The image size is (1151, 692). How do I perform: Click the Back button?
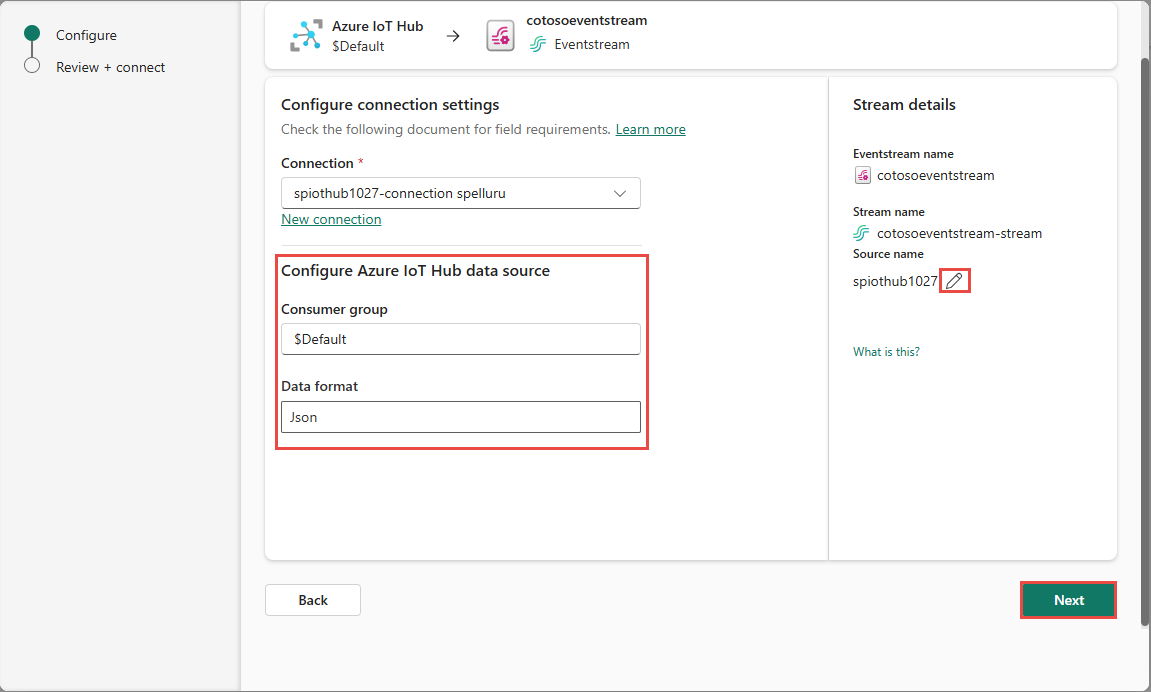pos(313,600)
